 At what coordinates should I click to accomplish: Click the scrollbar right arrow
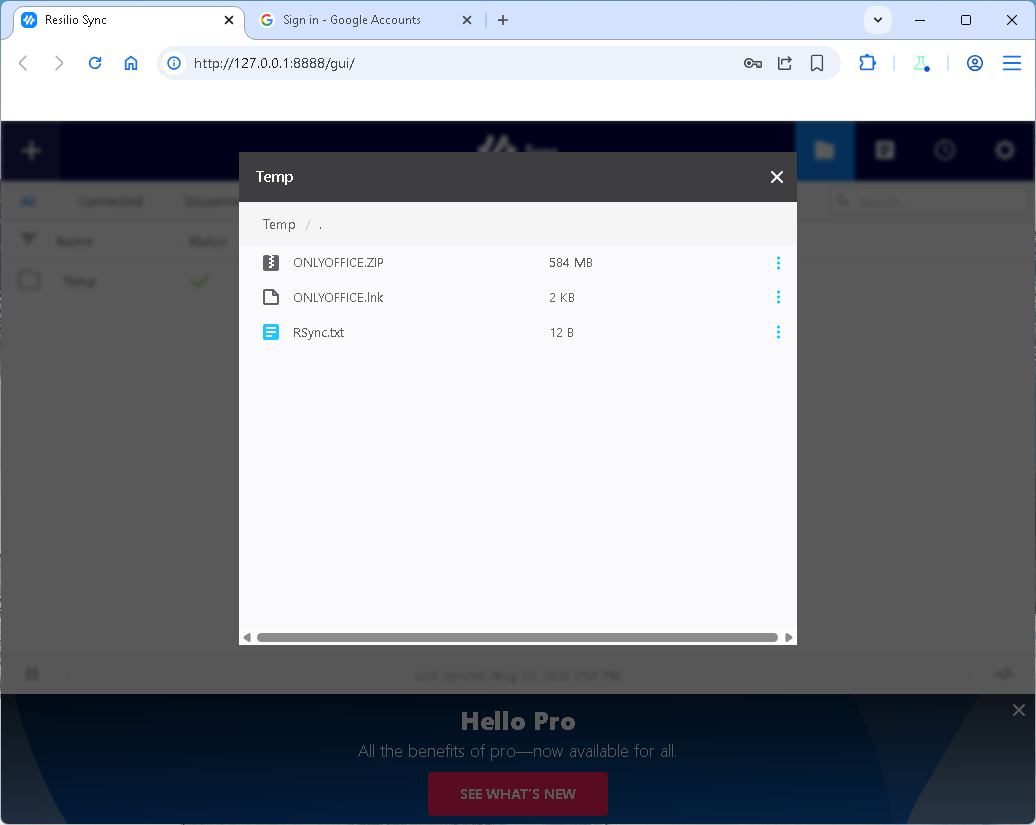(788, 637)
